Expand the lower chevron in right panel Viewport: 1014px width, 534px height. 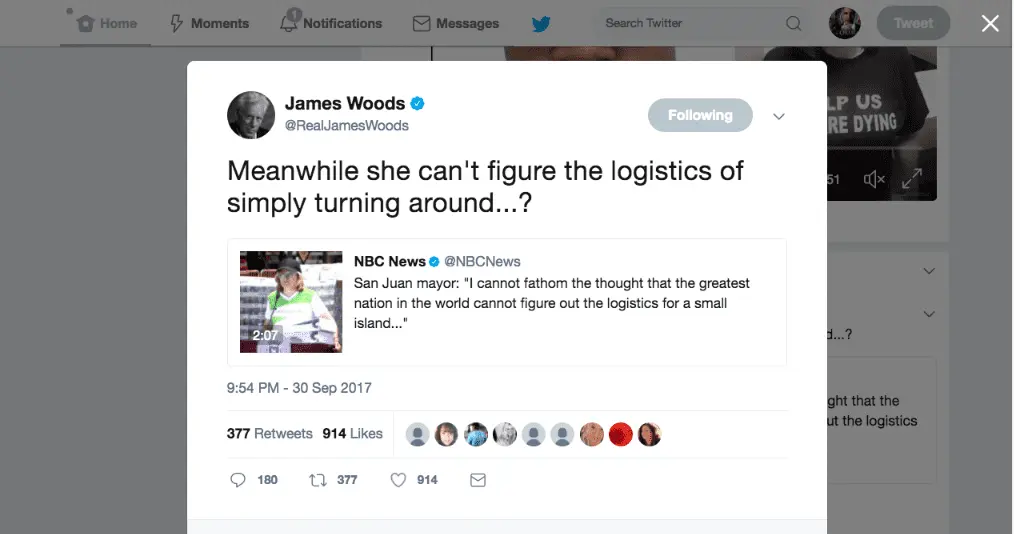(x=929, y=314)
